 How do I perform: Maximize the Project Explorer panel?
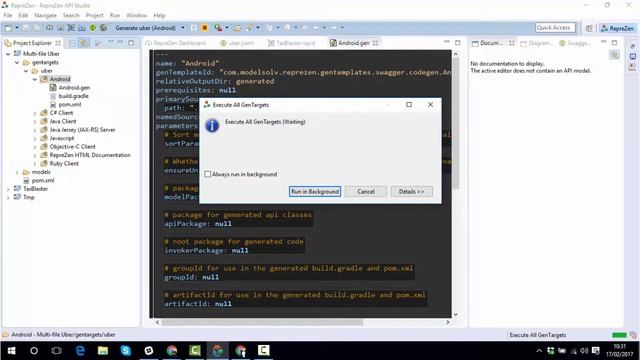point(131,42)
